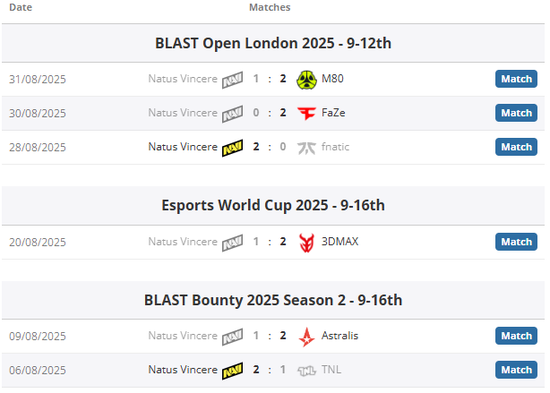Click the FaZe team logo icon

point(307,113)
